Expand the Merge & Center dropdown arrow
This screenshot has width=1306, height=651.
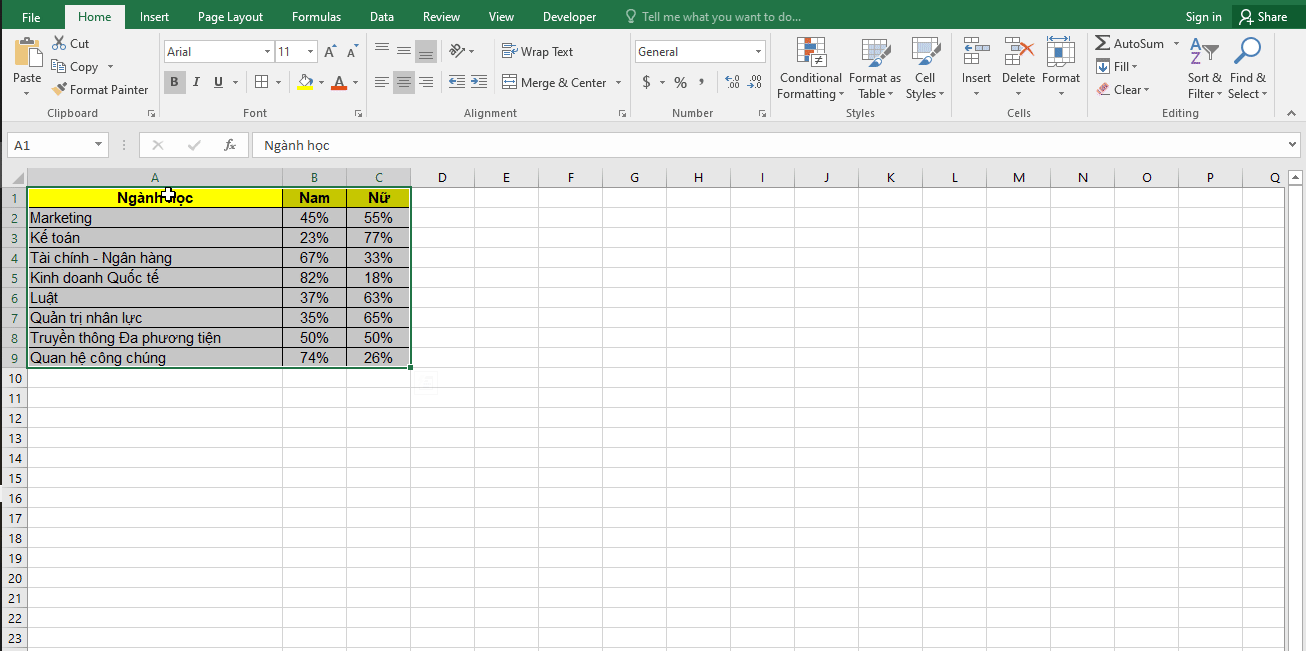pyautogui.click(x=618, y=83)
